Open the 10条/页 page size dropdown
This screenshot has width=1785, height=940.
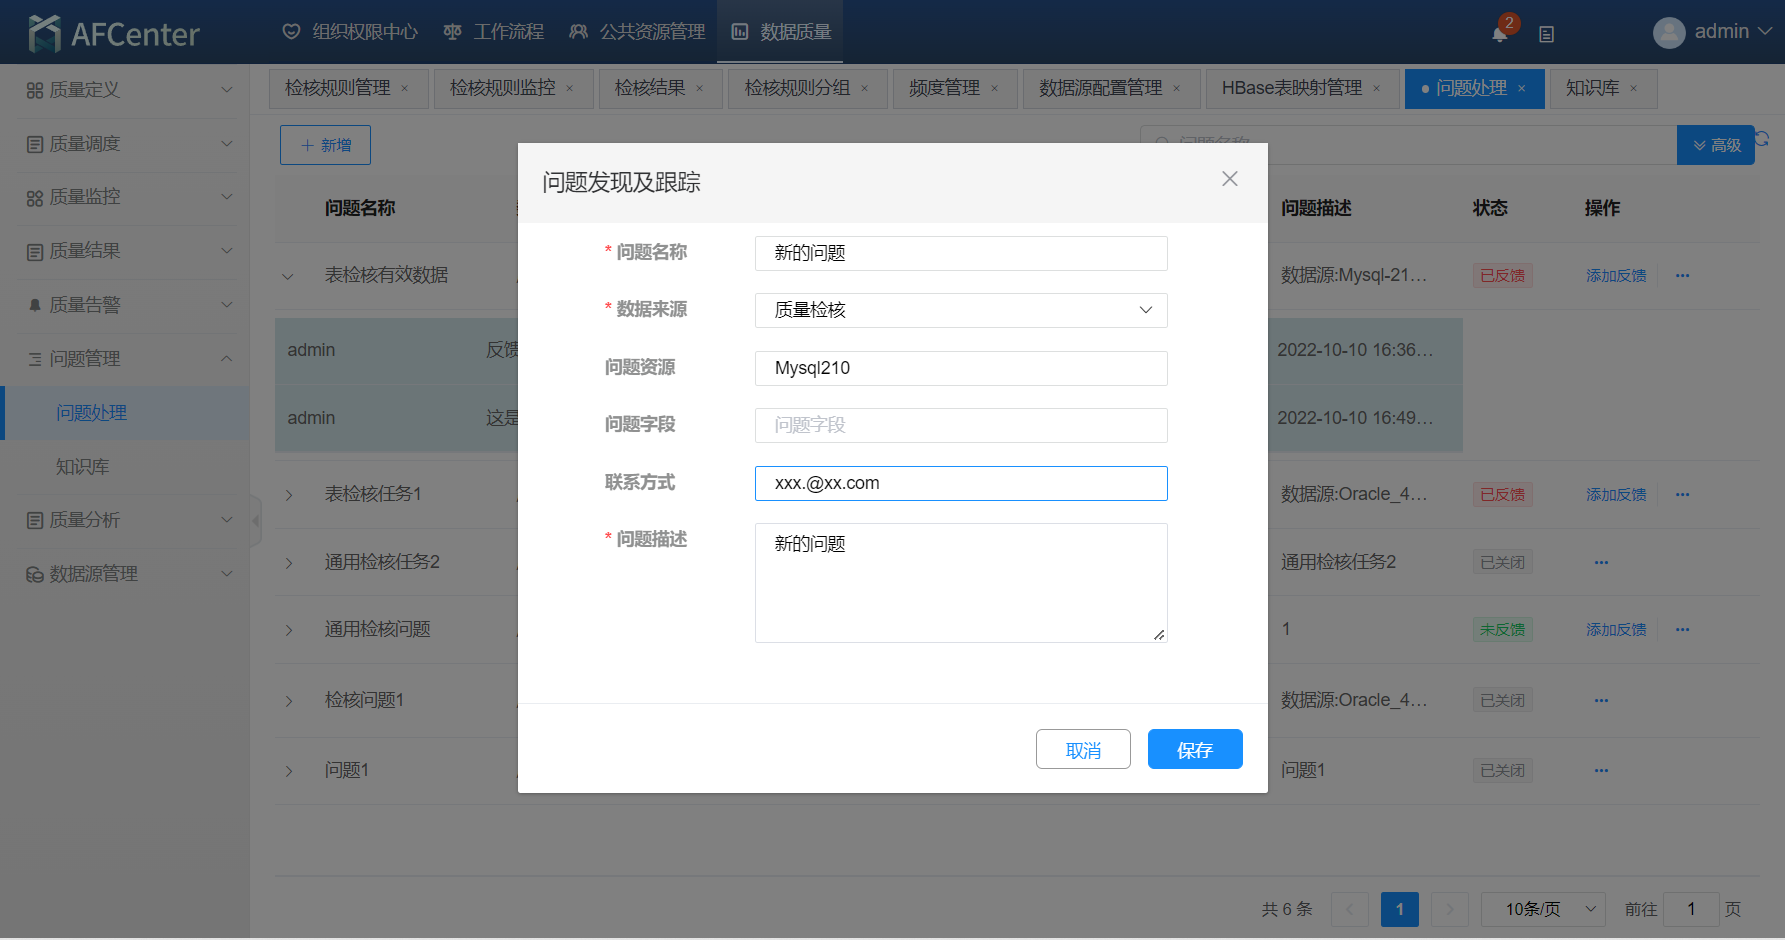click(x=1542, y=909)
